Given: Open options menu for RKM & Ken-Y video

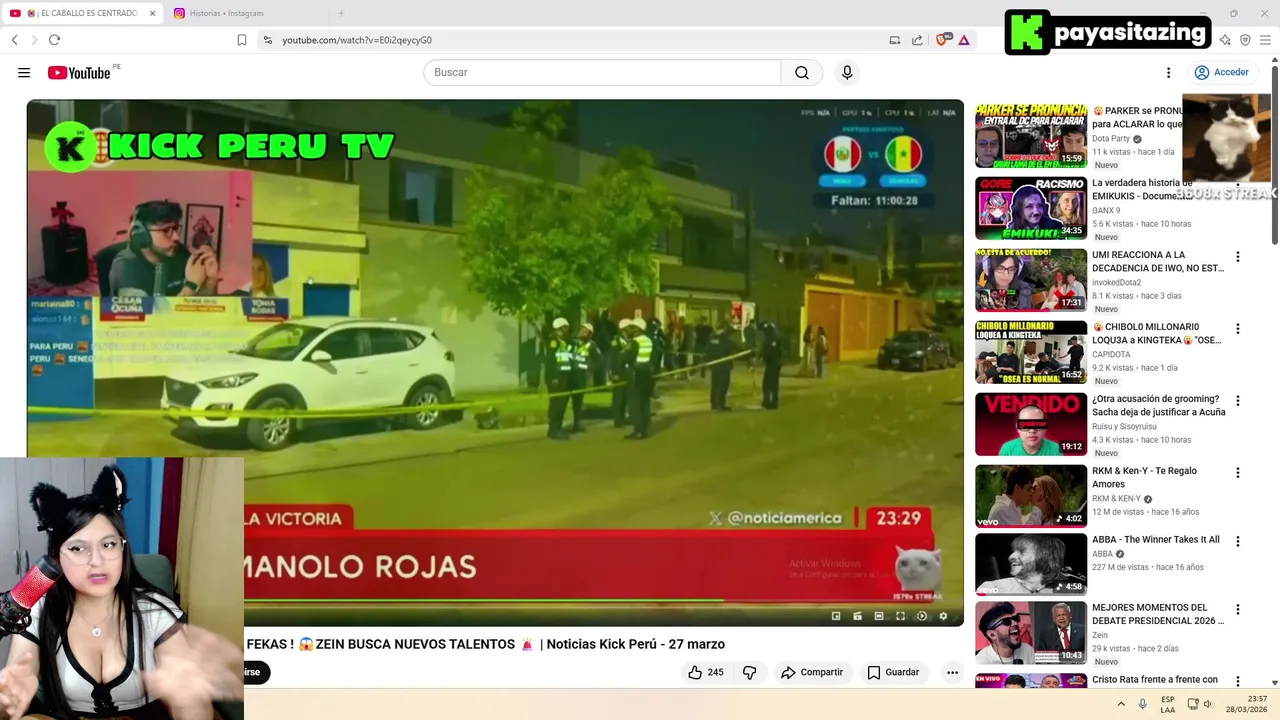Looking at the screenshot, I should click(1237, 473).
